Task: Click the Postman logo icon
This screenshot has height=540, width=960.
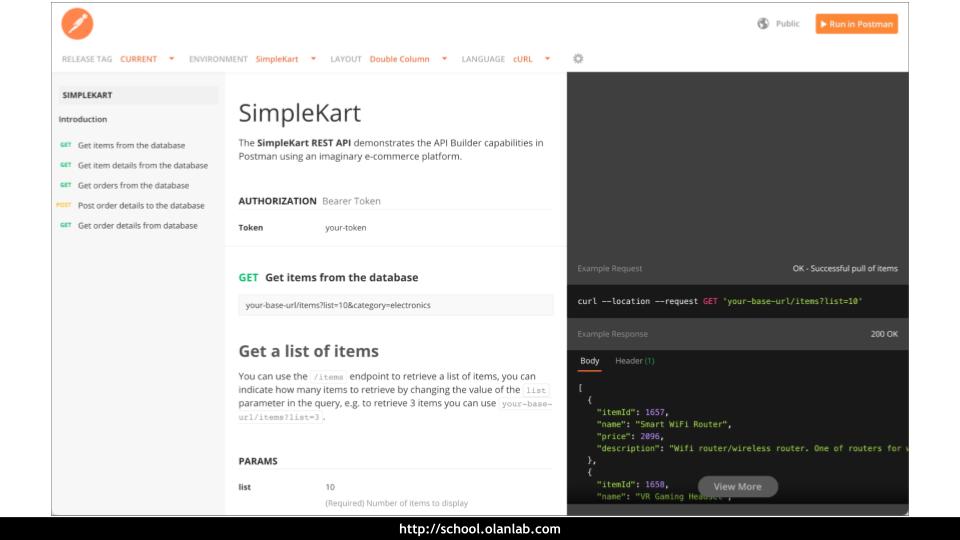Action: pos(77,24)
